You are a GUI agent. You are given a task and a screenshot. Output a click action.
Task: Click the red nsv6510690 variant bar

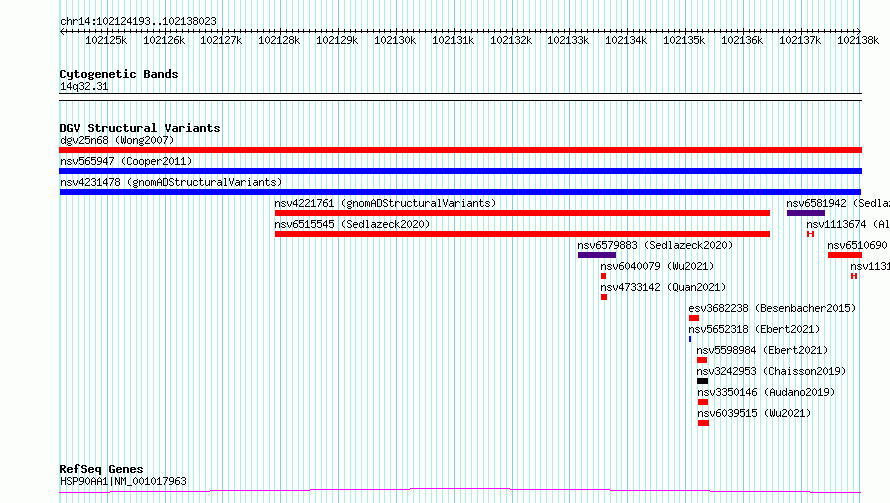tap(845, 255)
